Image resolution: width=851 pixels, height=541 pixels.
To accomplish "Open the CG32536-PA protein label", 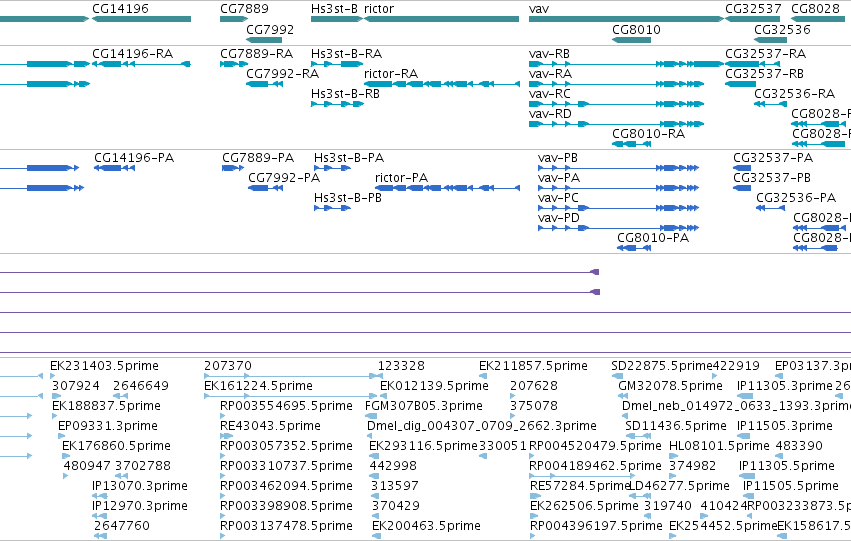I will pos(796,198).
